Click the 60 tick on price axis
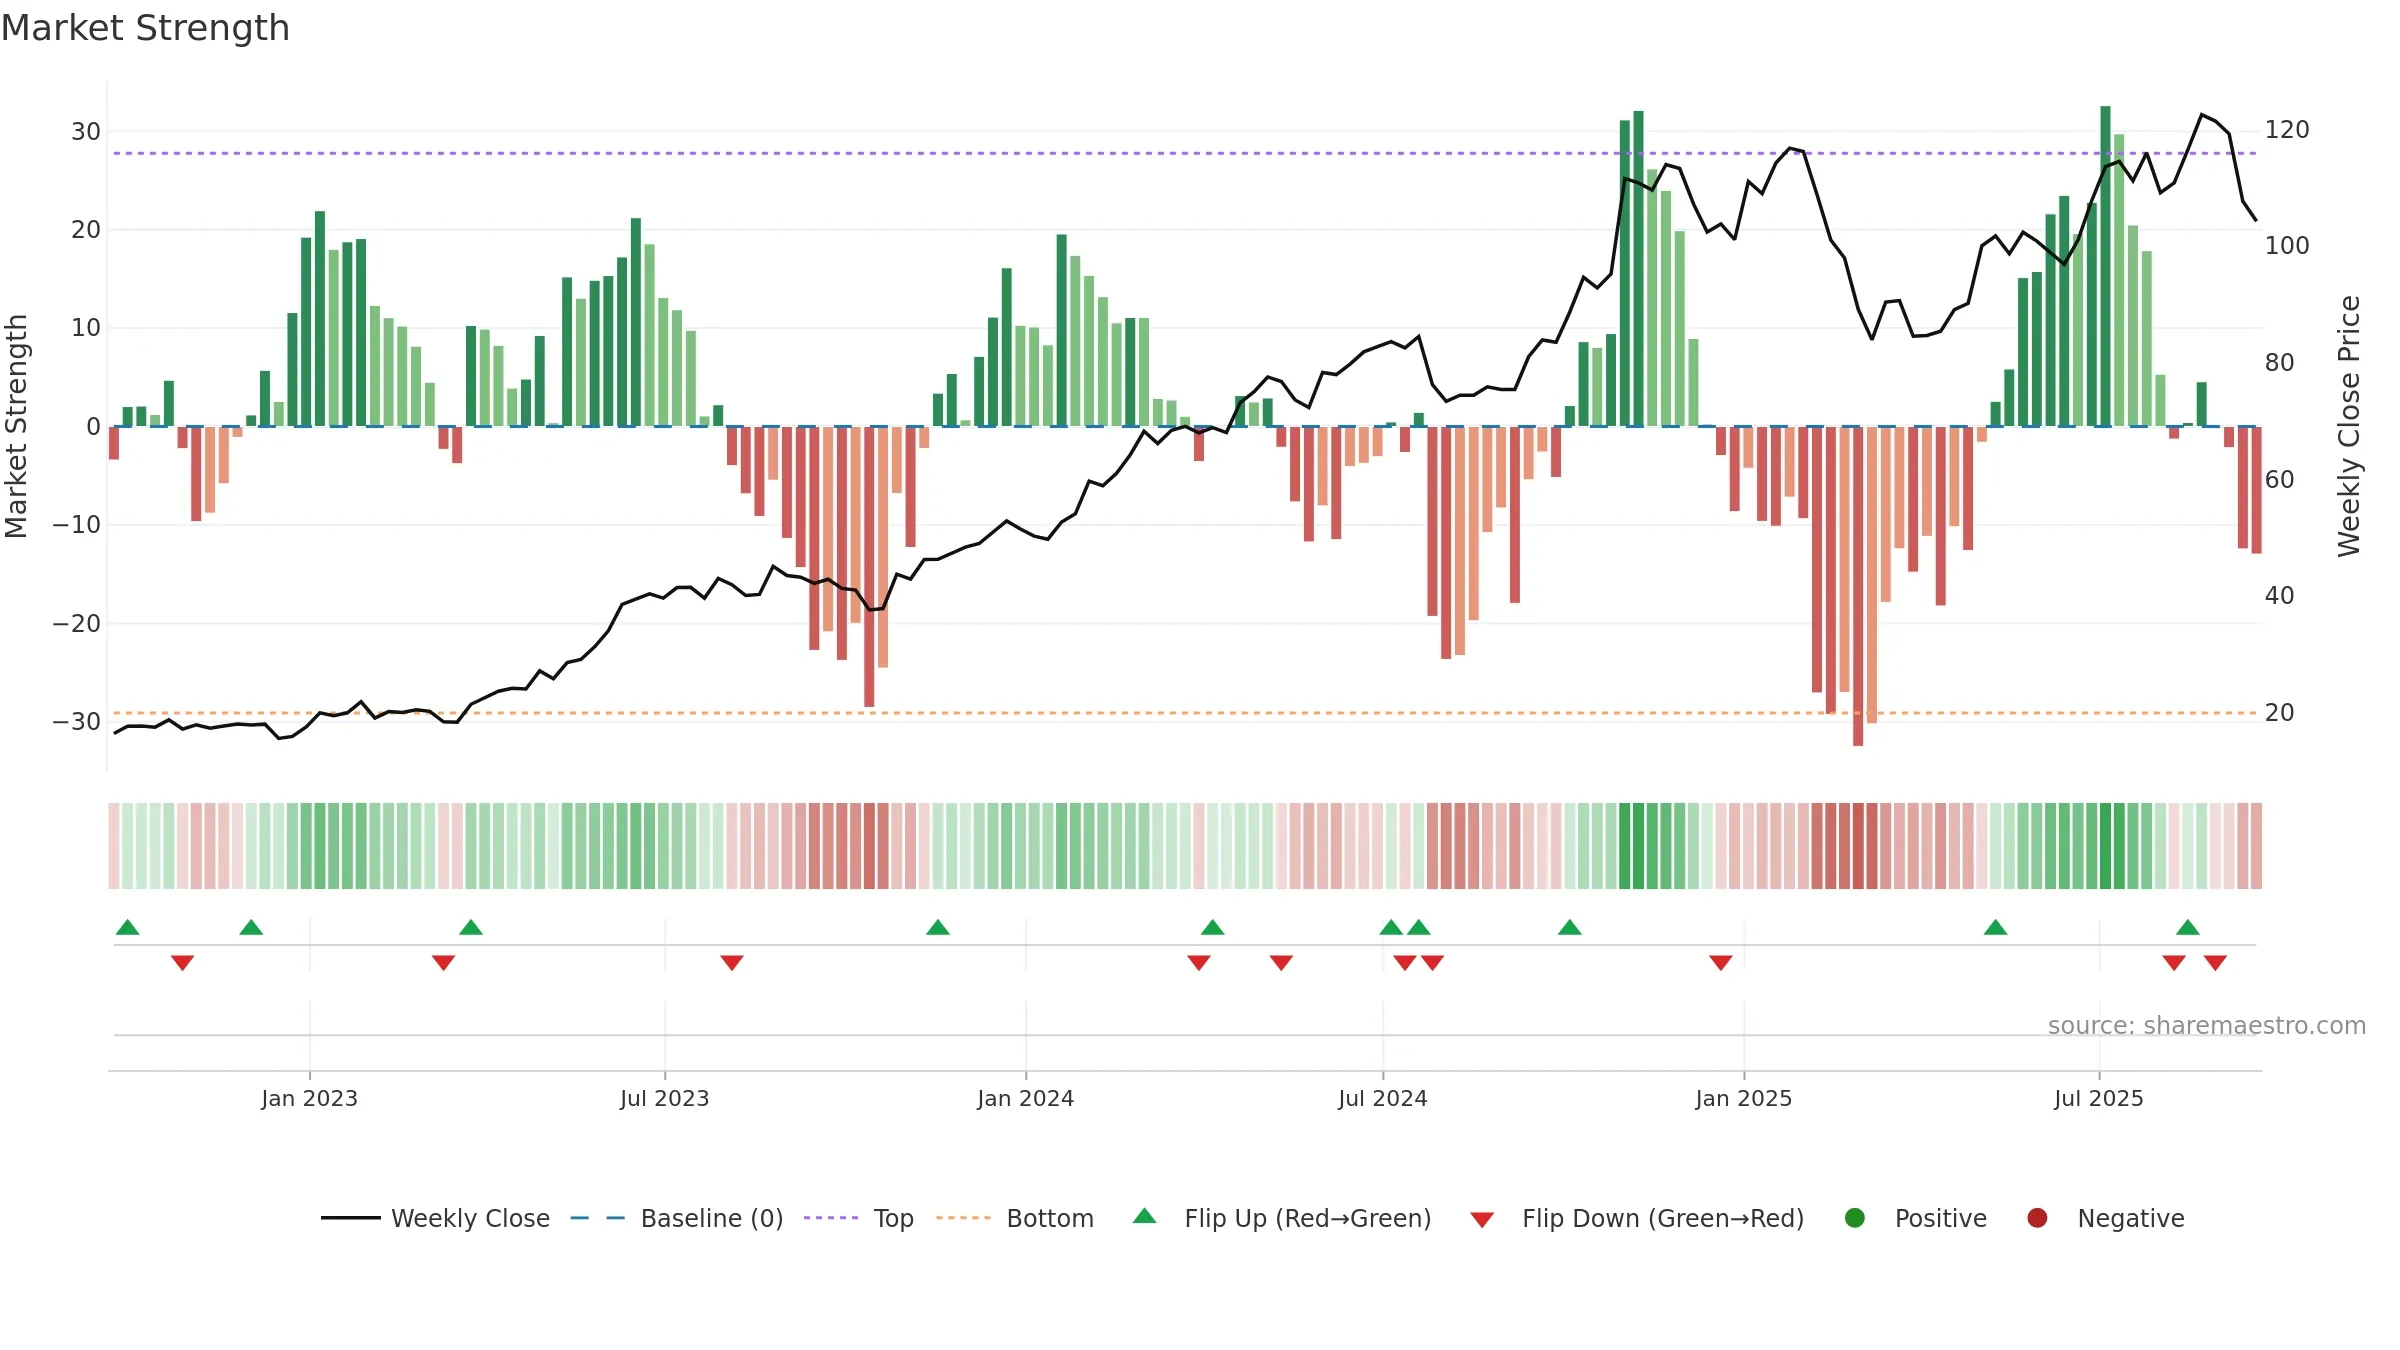Screen dimensions: 2400x1350 [x=2280, y=480]
